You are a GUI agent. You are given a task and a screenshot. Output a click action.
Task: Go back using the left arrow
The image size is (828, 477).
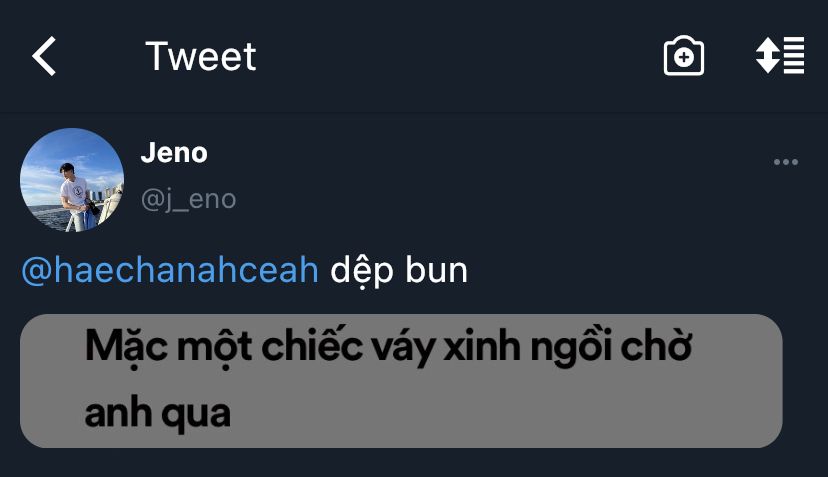coord(44,56)
